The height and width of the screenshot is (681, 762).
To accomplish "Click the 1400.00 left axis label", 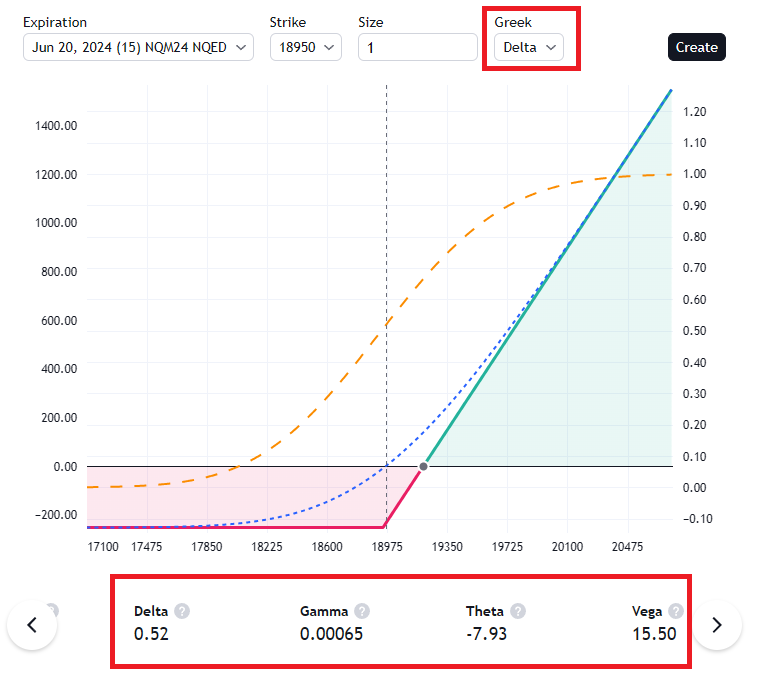I will 56,126.
